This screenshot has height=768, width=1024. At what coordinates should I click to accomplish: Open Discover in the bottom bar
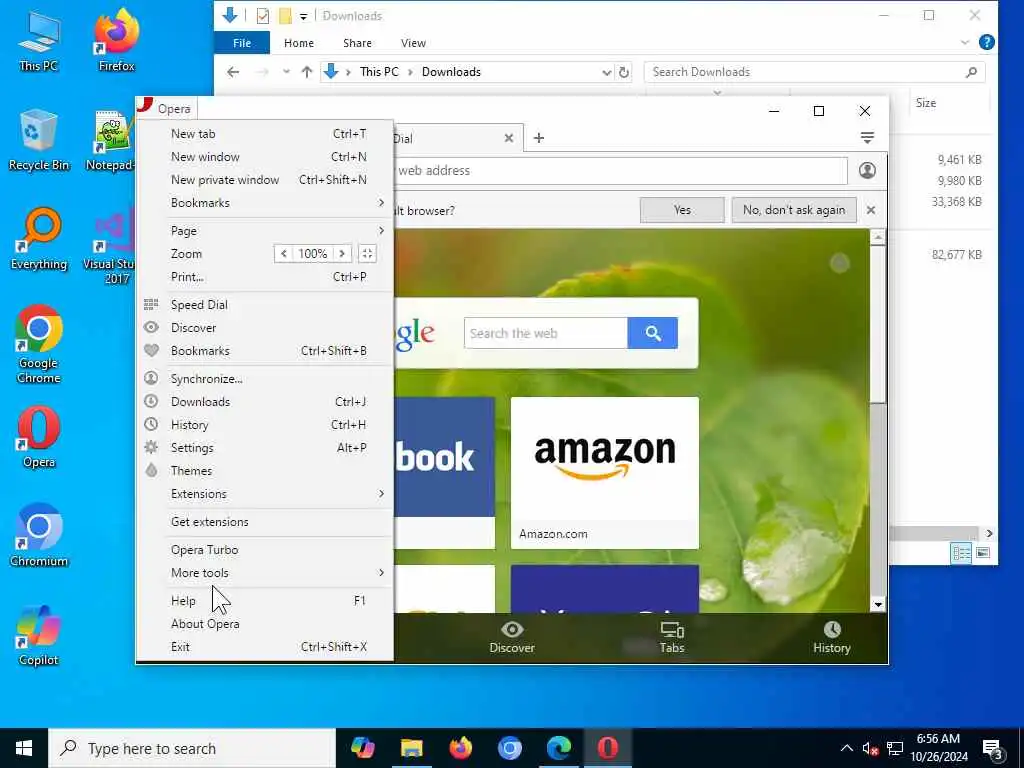[x=512, y=637]
